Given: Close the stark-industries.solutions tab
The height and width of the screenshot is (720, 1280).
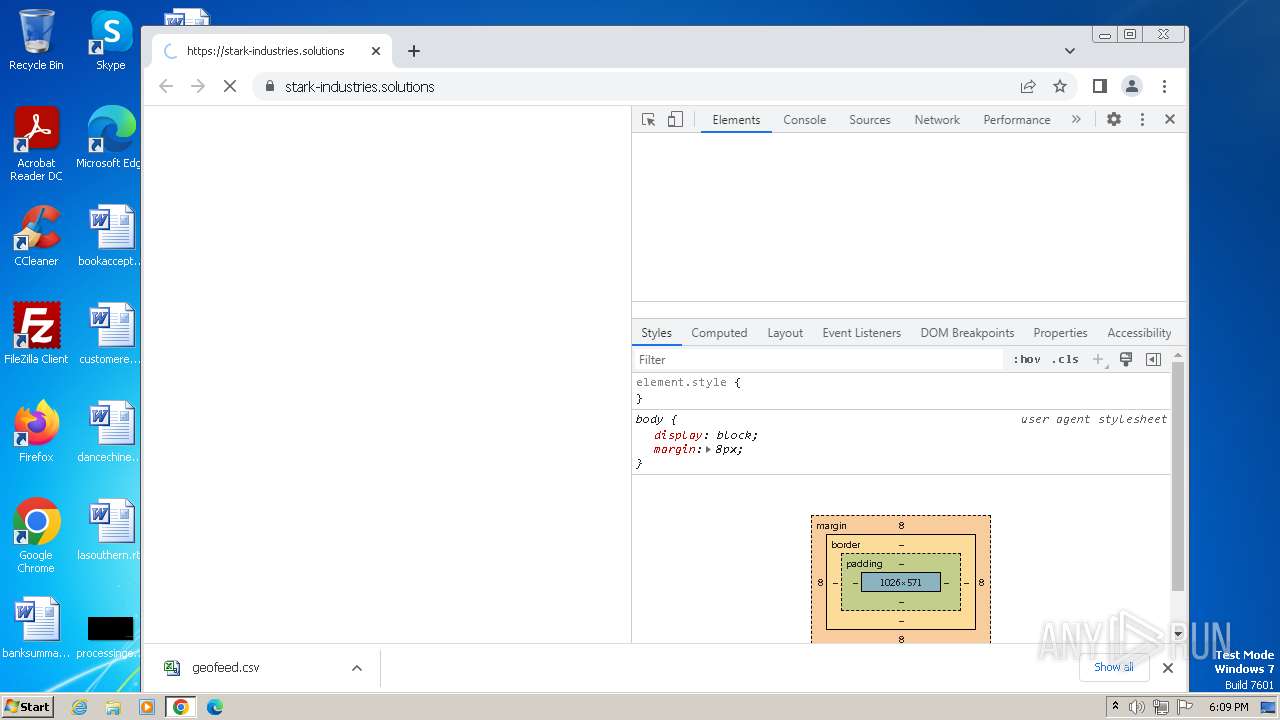Looking at the screenshot, I should coord(376,51).
